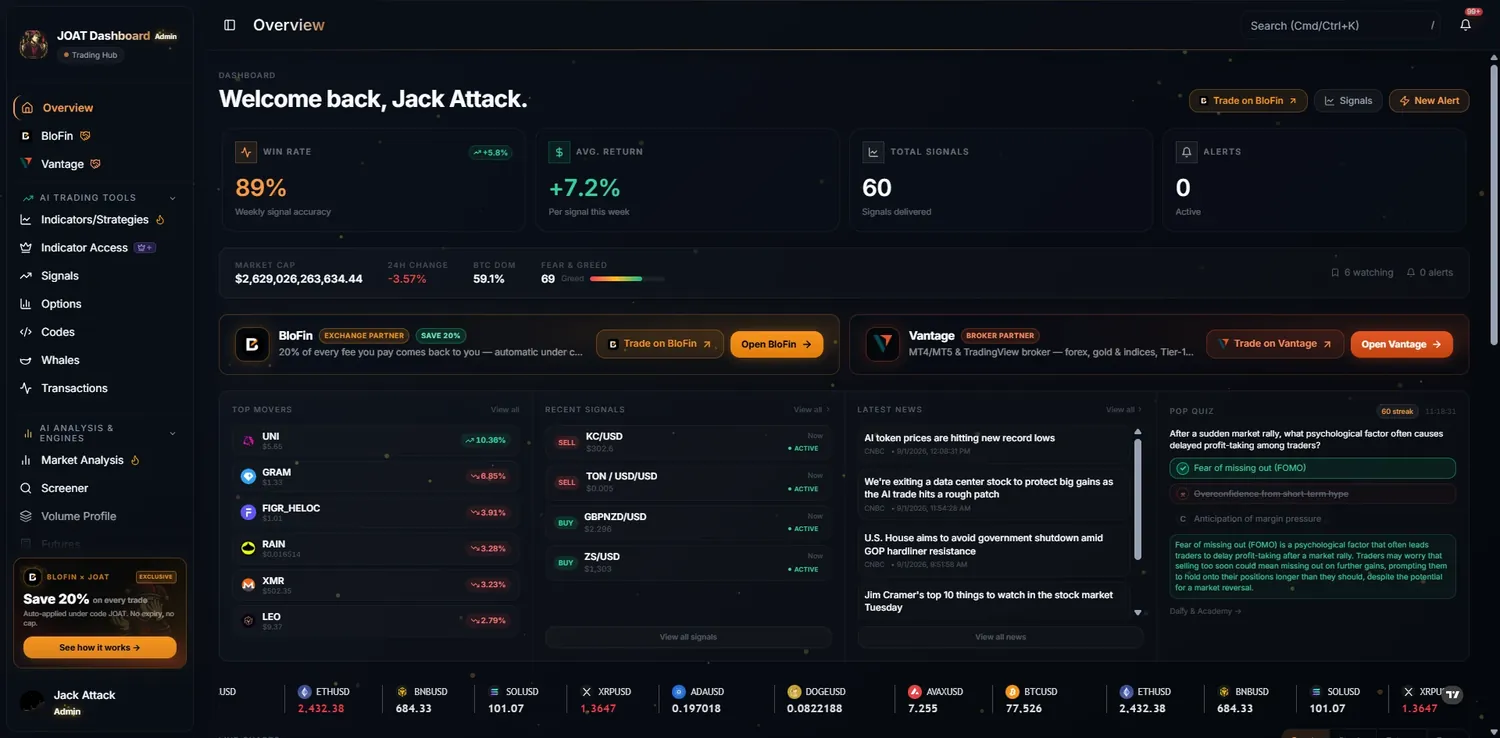1500x738 pixels.
Task: Click the crown icon beside Indicator Access
Action: coord(26,248)
